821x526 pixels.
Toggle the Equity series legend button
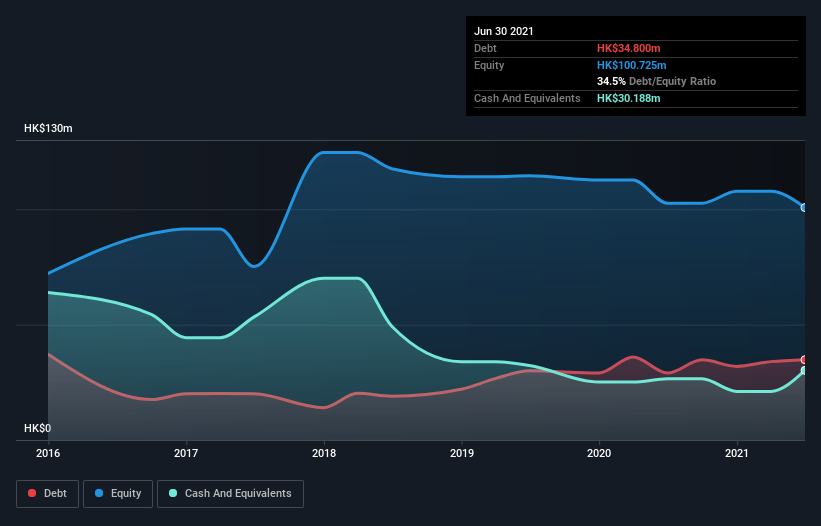tap(118, 494)
